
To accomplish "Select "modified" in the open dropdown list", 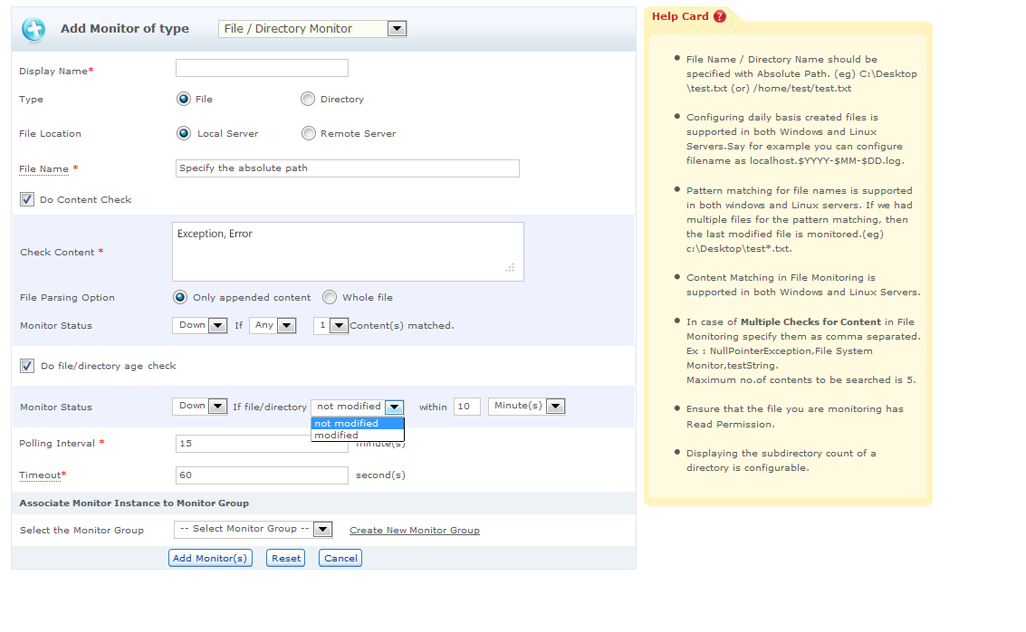I will point(337,434).
